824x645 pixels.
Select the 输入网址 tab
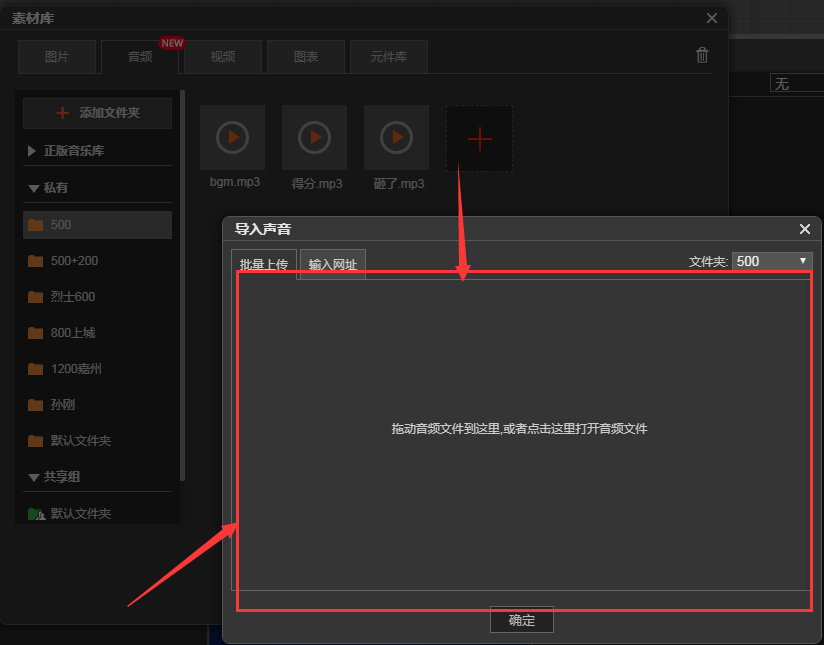coord(333,264)
